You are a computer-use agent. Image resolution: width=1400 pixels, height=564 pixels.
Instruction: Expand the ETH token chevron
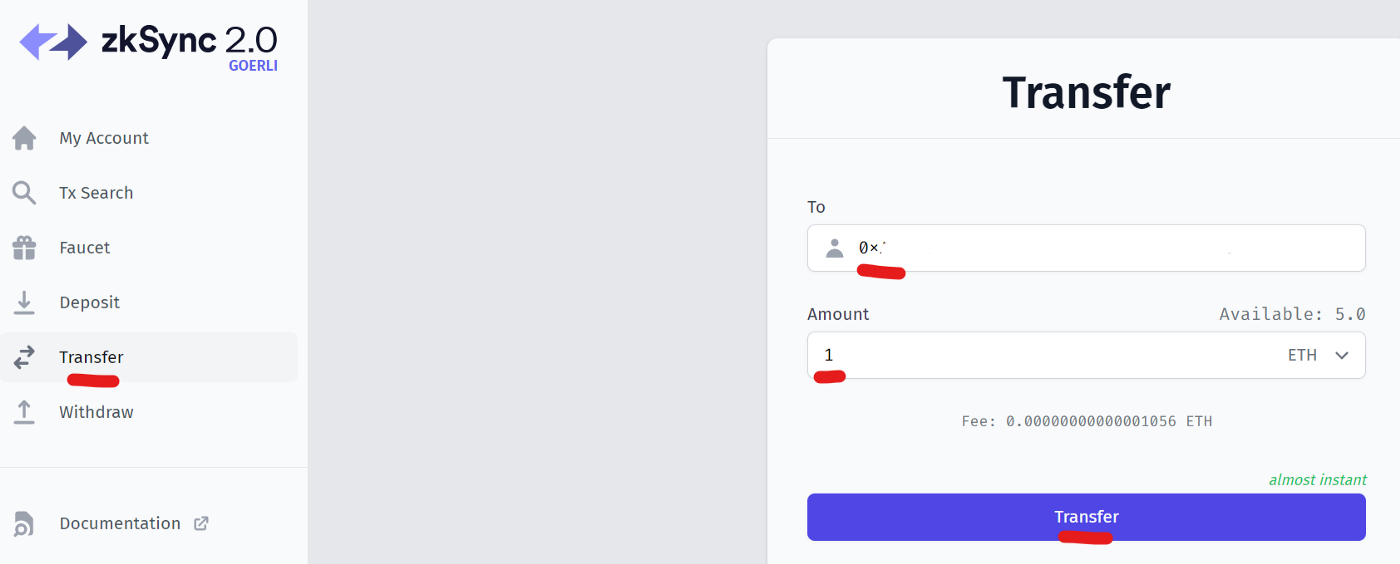(1342, 355)
